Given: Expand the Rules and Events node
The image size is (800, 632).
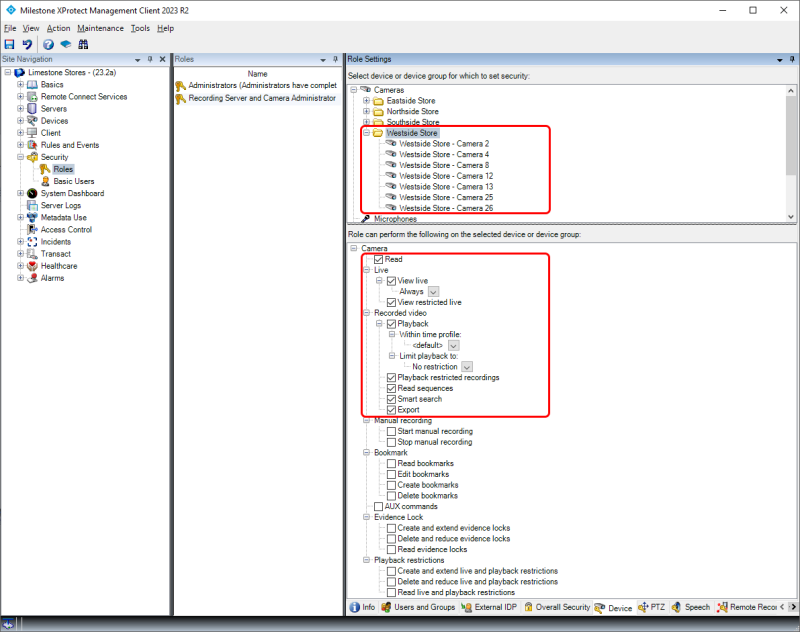Looking at the screenshot, I should [20, 145].
